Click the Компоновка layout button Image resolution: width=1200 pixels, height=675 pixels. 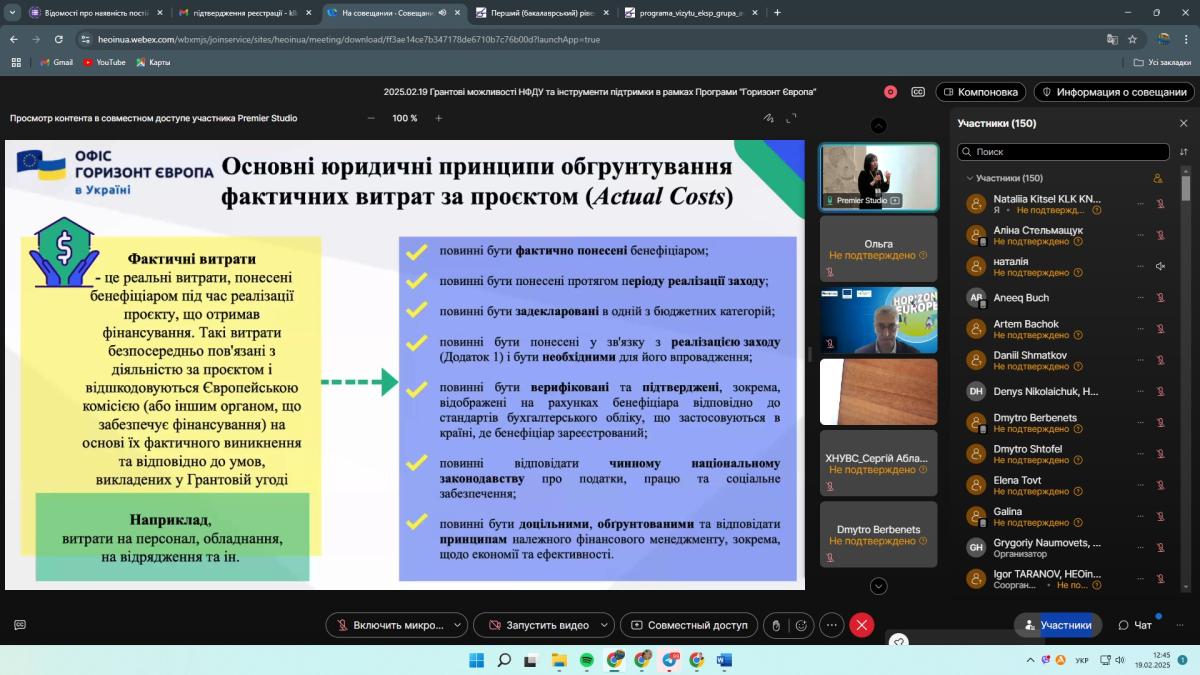click(980, 92)
